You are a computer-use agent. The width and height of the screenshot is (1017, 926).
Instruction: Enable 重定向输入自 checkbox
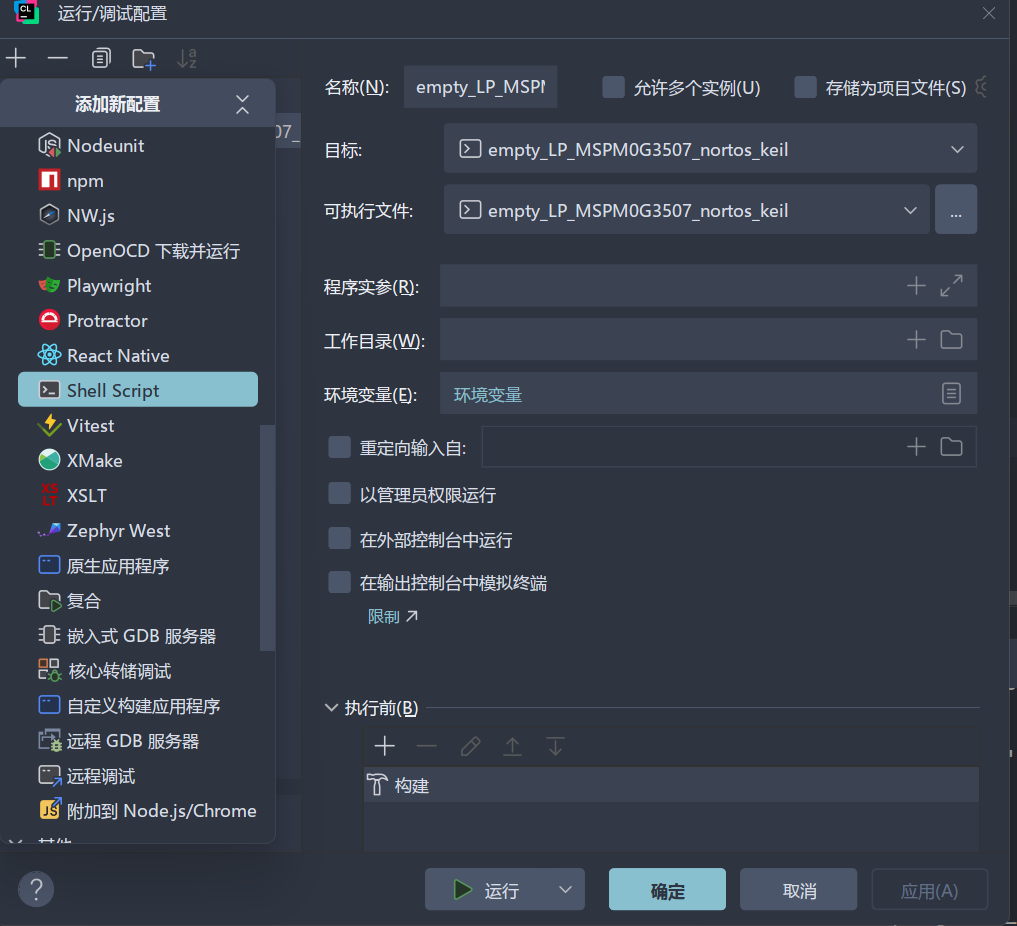click(x=339, y=447)
